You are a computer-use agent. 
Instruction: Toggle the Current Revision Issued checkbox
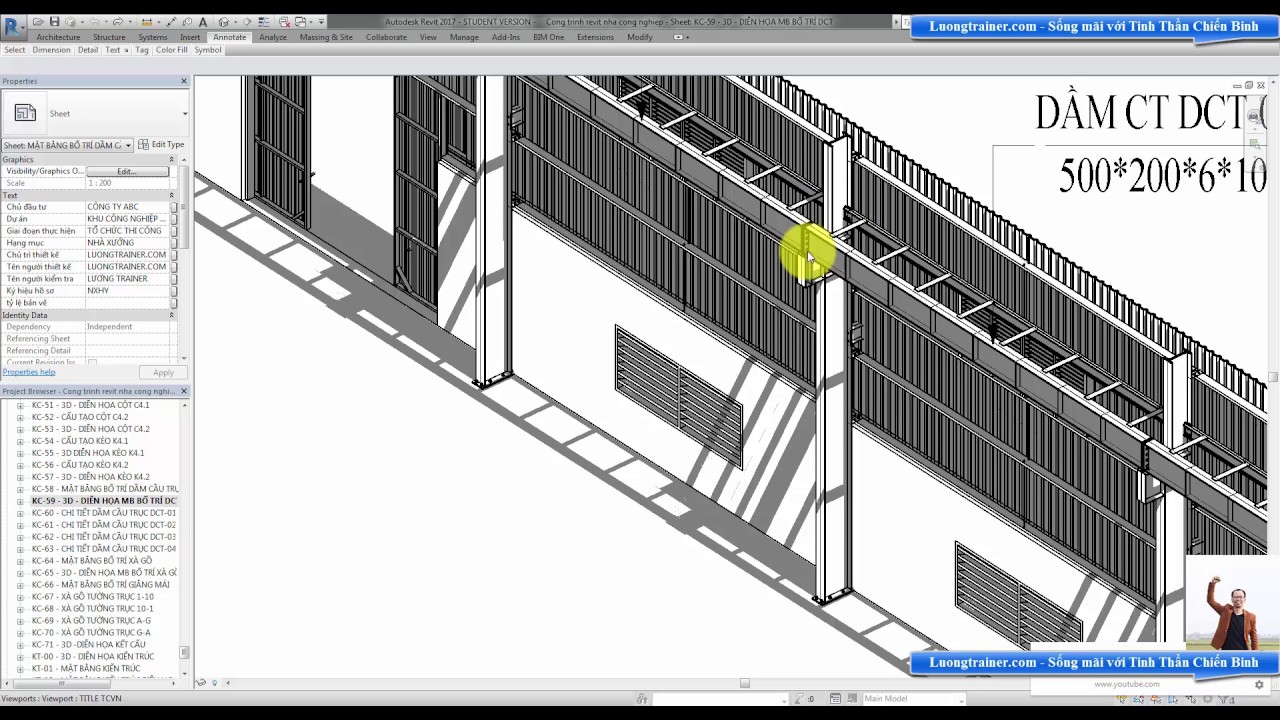tap(92, 363)
